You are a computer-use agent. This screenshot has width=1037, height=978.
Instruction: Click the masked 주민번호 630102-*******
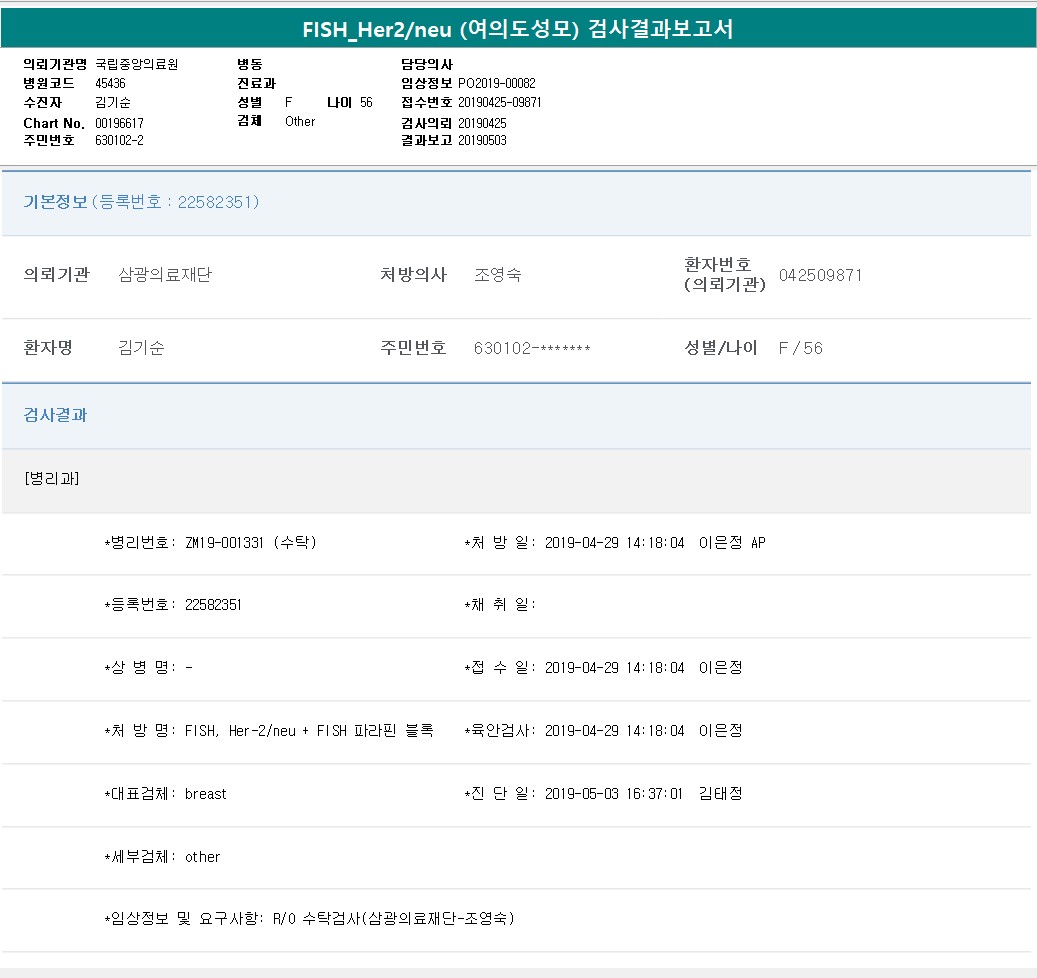pos(532,348)
